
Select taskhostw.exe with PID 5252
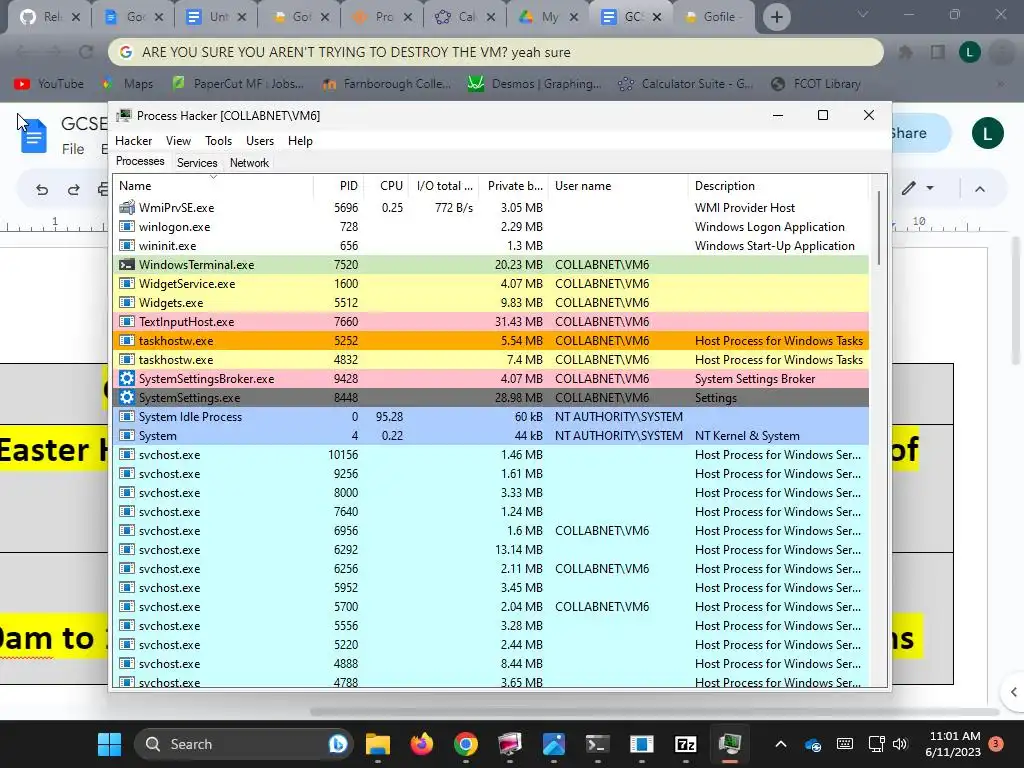(491, 340)
